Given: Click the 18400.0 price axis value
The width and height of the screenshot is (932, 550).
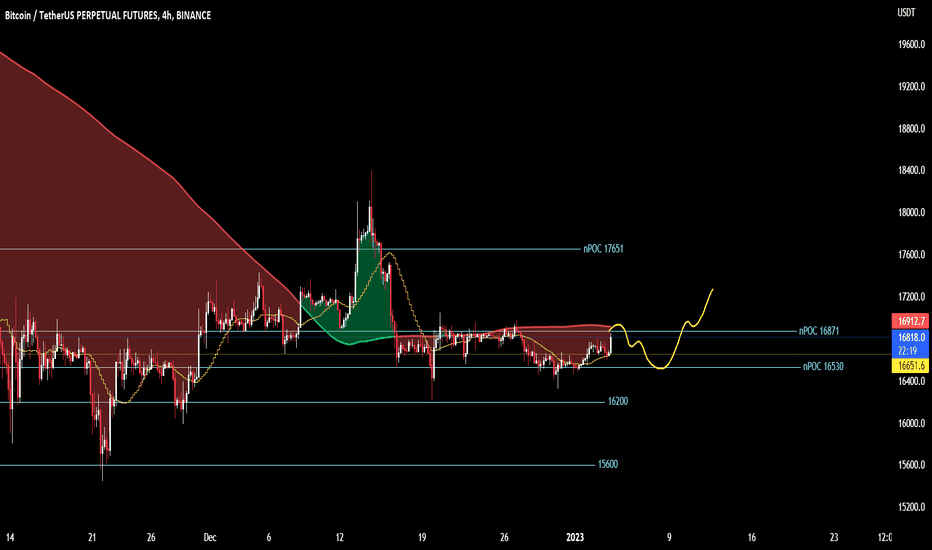Looking at the screenshot, I should coord(911,170).
